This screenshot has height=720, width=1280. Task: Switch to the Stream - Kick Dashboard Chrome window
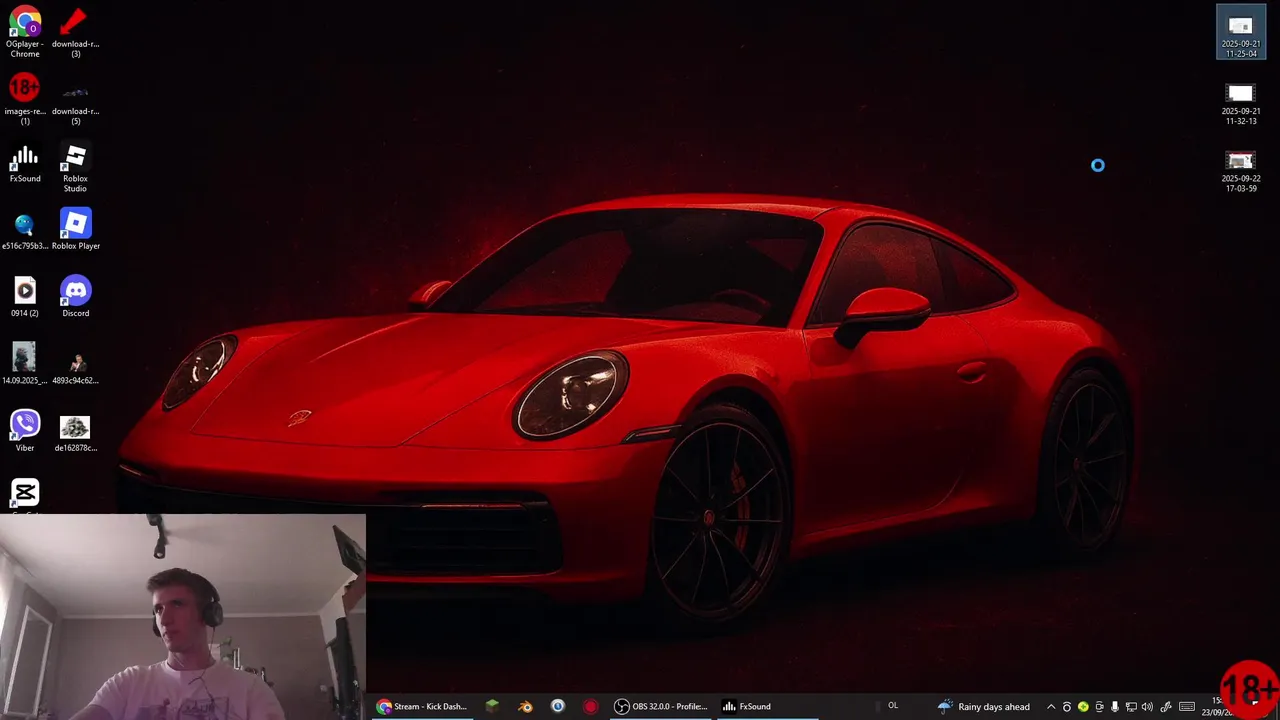[x=421, y=706]
